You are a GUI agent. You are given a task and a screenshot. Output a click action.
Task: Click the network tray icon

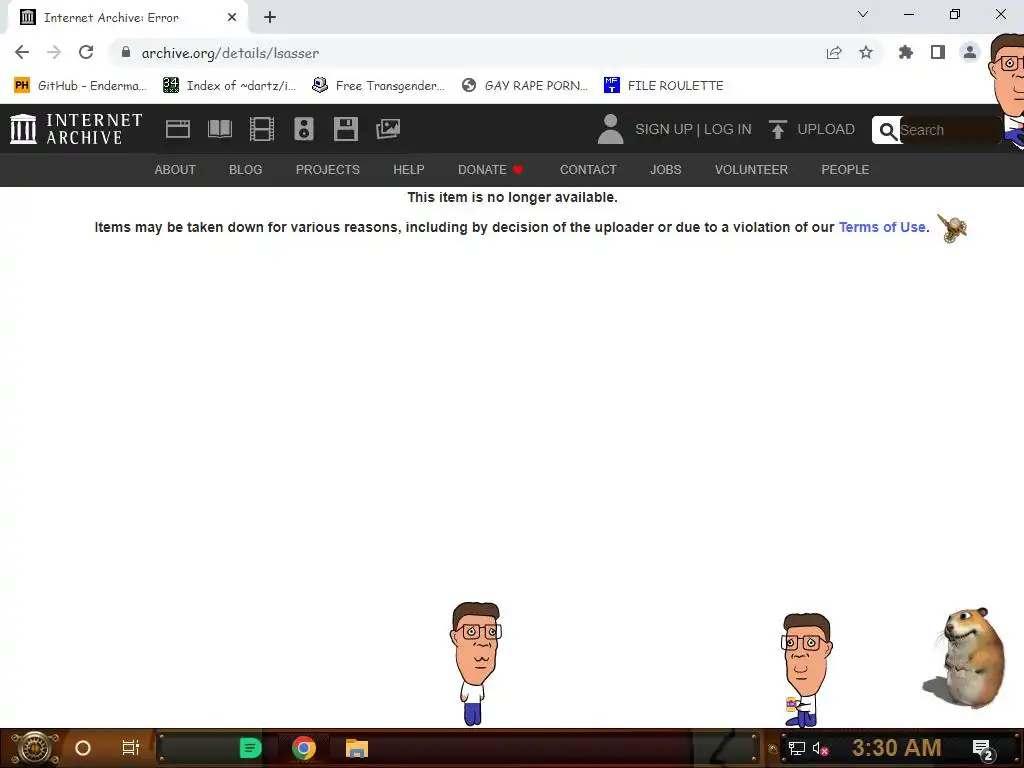click(x=796, y=748)
